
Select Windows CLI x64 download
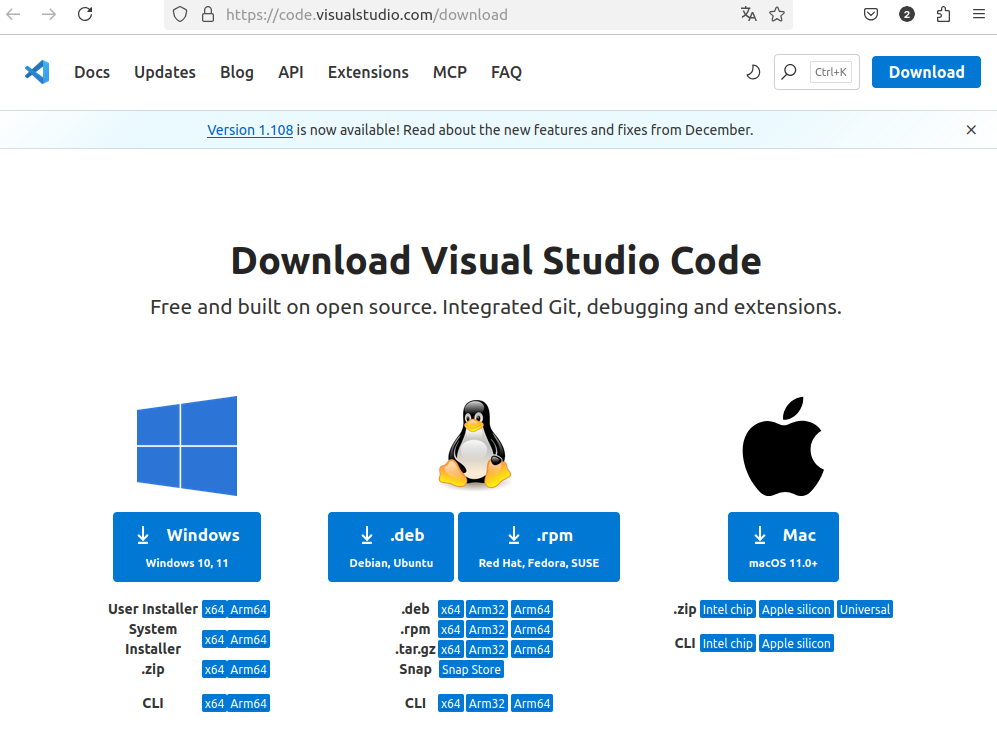[214, 703]
